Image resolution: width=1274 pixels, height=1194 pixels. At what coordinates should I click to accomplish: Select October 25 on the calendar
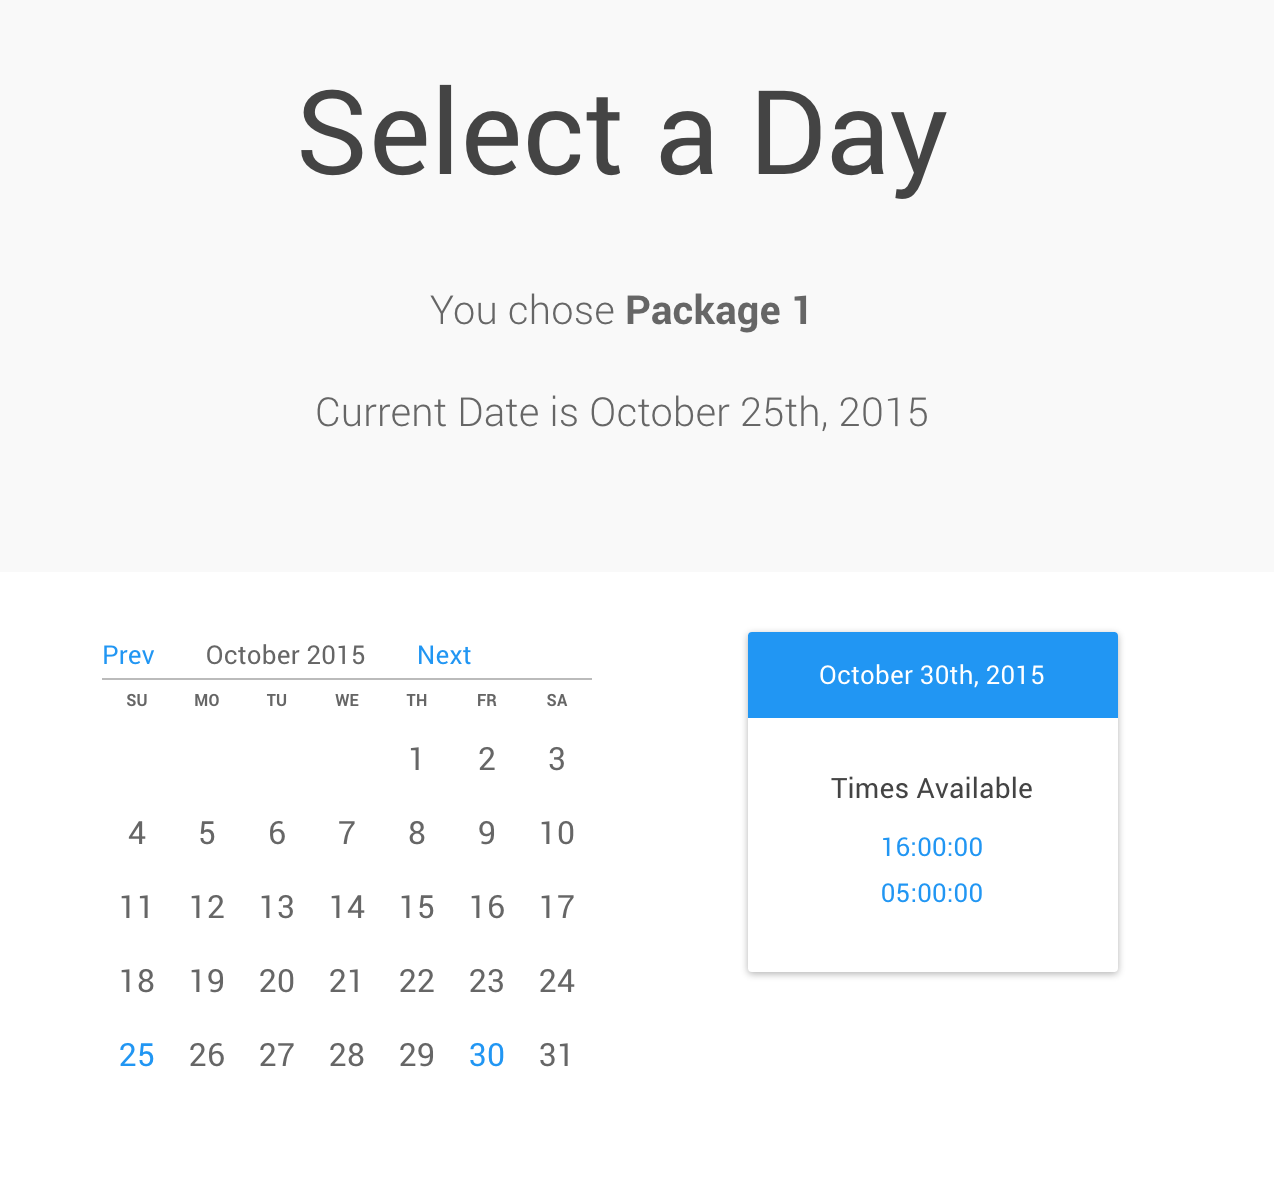pyautogui.click(x=137, y=1054)
